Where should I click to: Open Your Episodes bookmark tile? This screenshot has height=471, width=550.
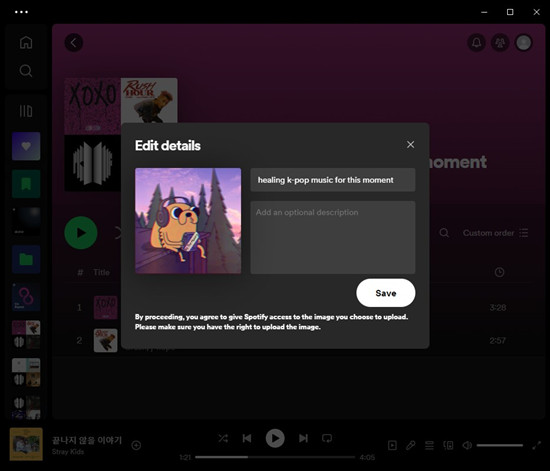tap(26, 184)
